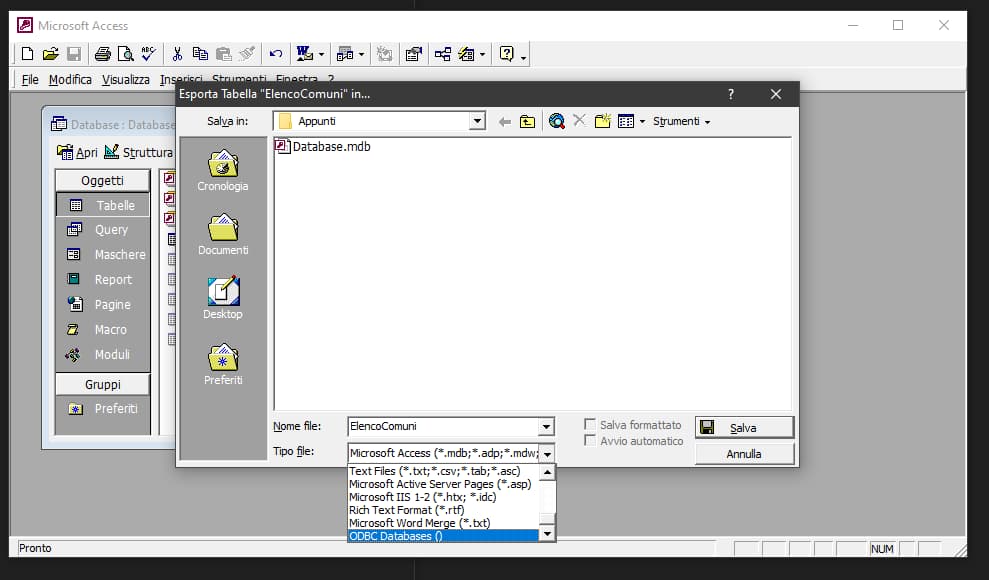Create a new folder icon
This screenshot has width=989, height=580.
tap(603, 121)
